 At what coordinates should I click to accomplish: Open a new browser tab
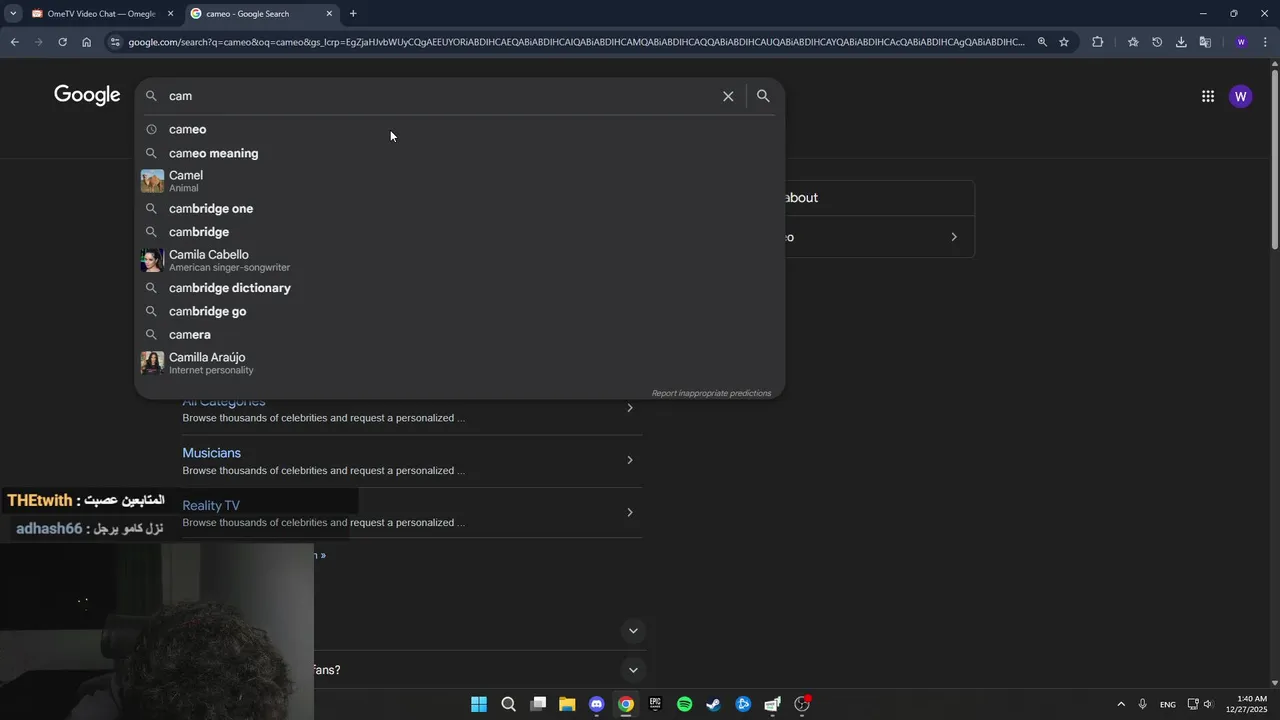pos(353,14)
